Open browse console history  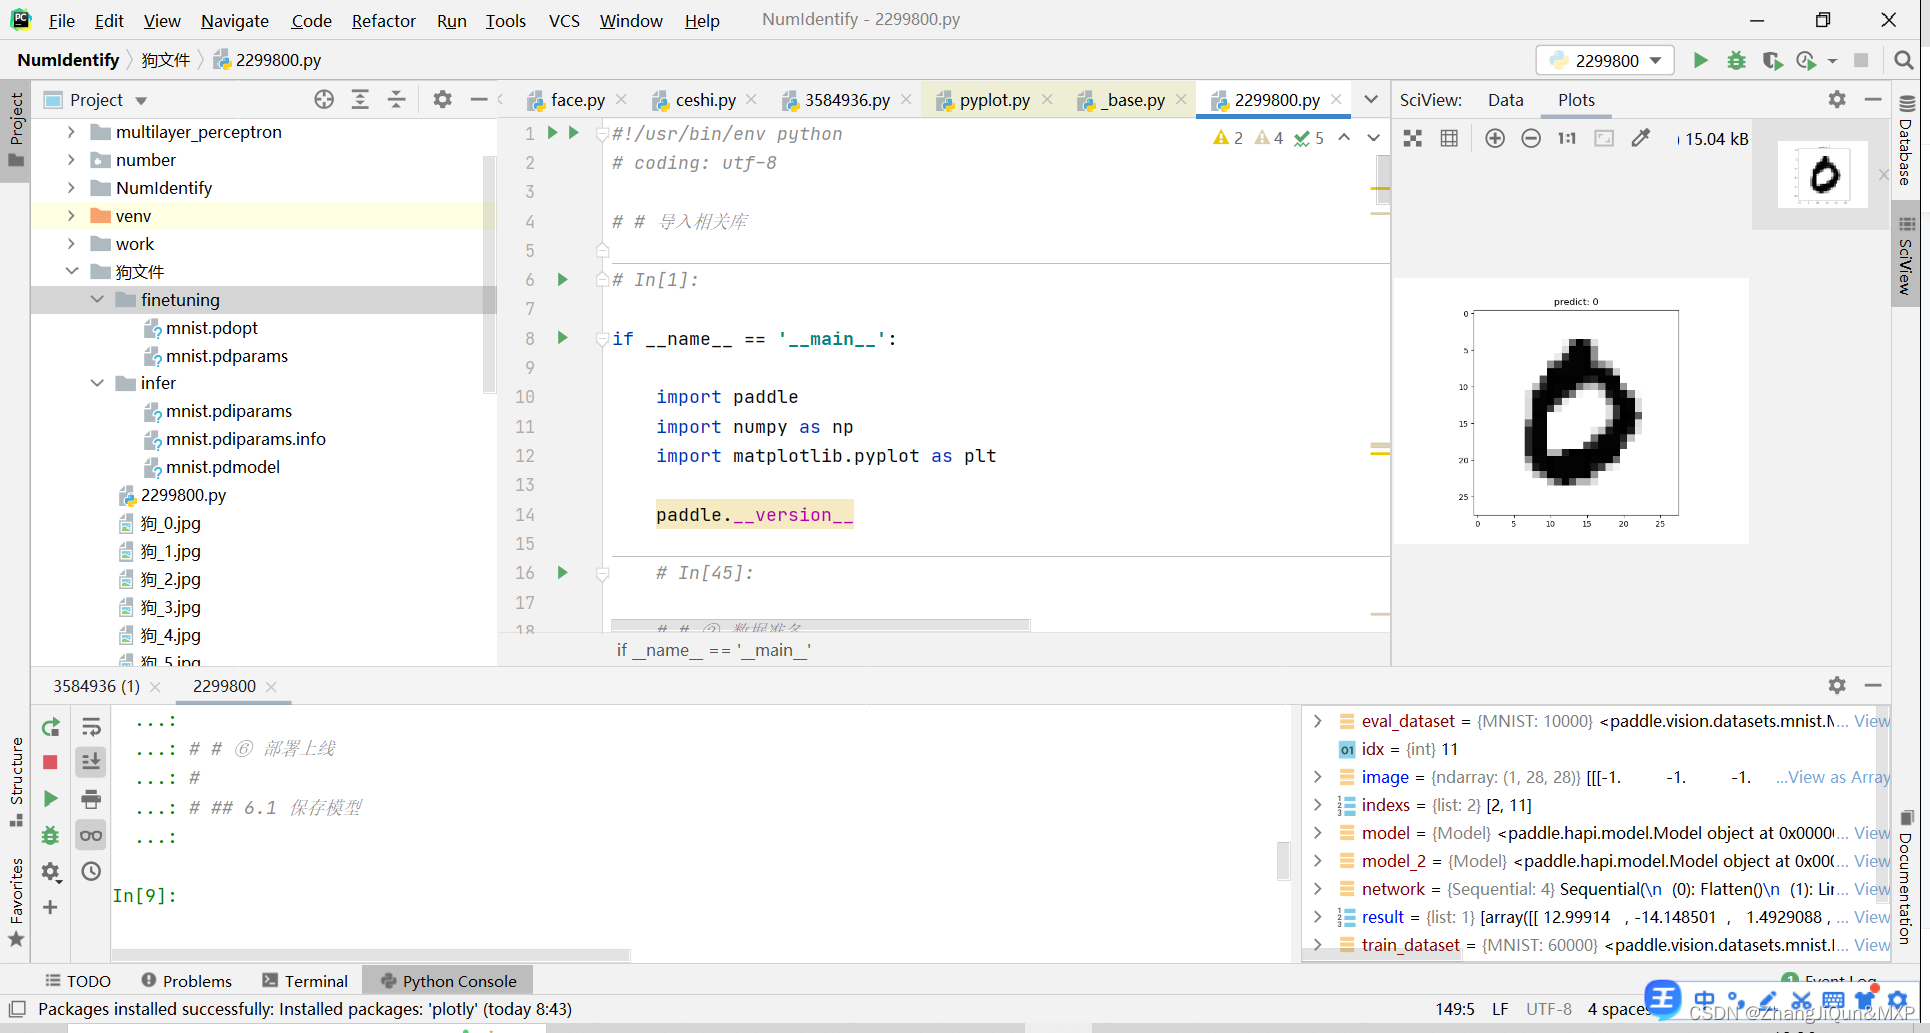[x=91, y=871]
